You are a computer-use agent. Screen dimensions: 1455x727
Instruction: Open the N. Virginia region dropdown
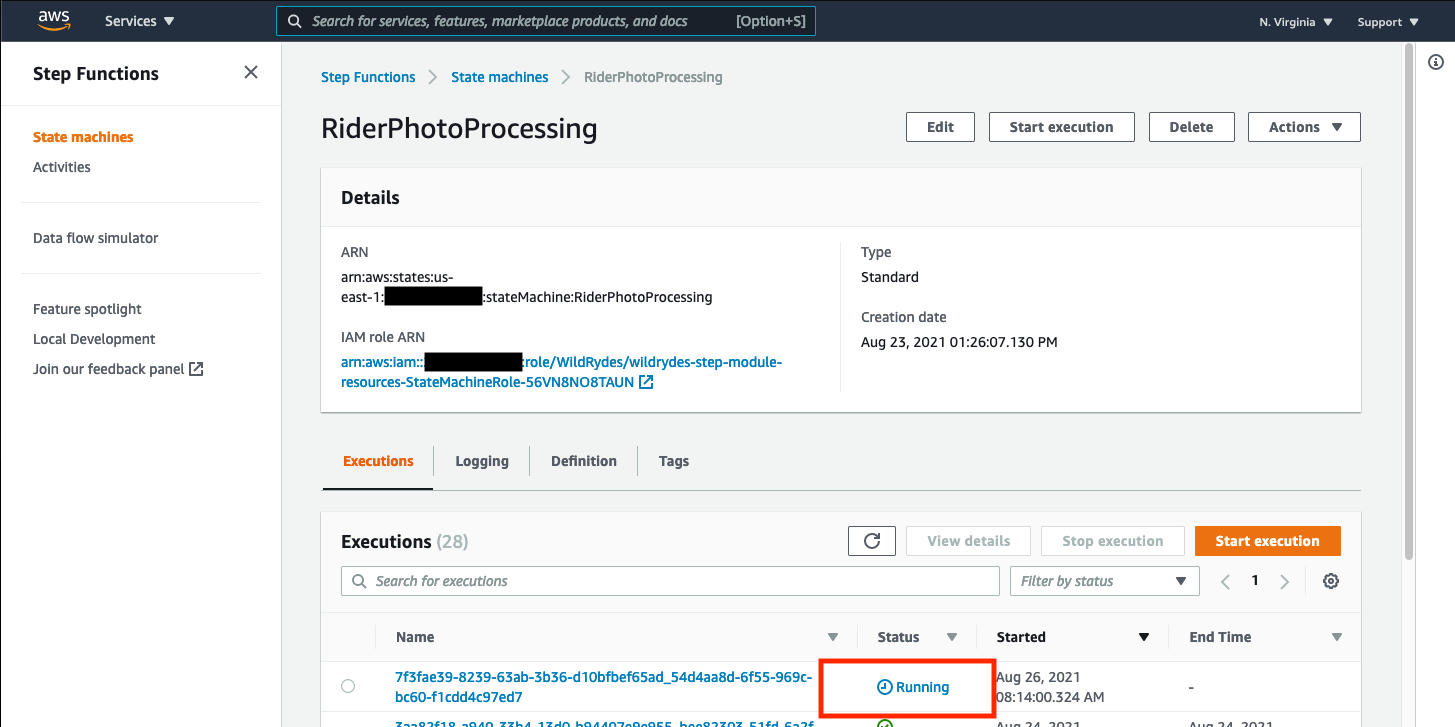point(1296,22)
